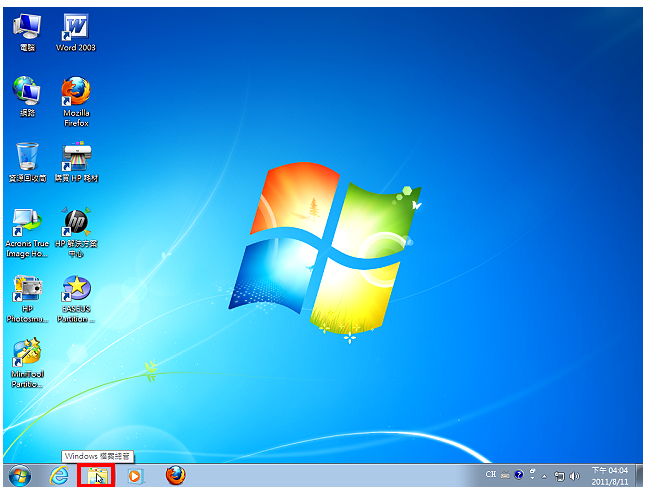Select the MiniTool Partition shortcut icon
This screenshot has width=650, height=492.
[27, 363]
